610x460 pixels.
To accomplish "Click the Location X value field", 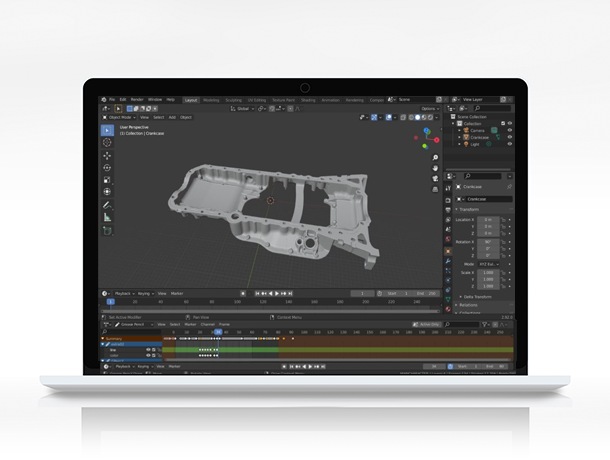I will click(488, 220).
